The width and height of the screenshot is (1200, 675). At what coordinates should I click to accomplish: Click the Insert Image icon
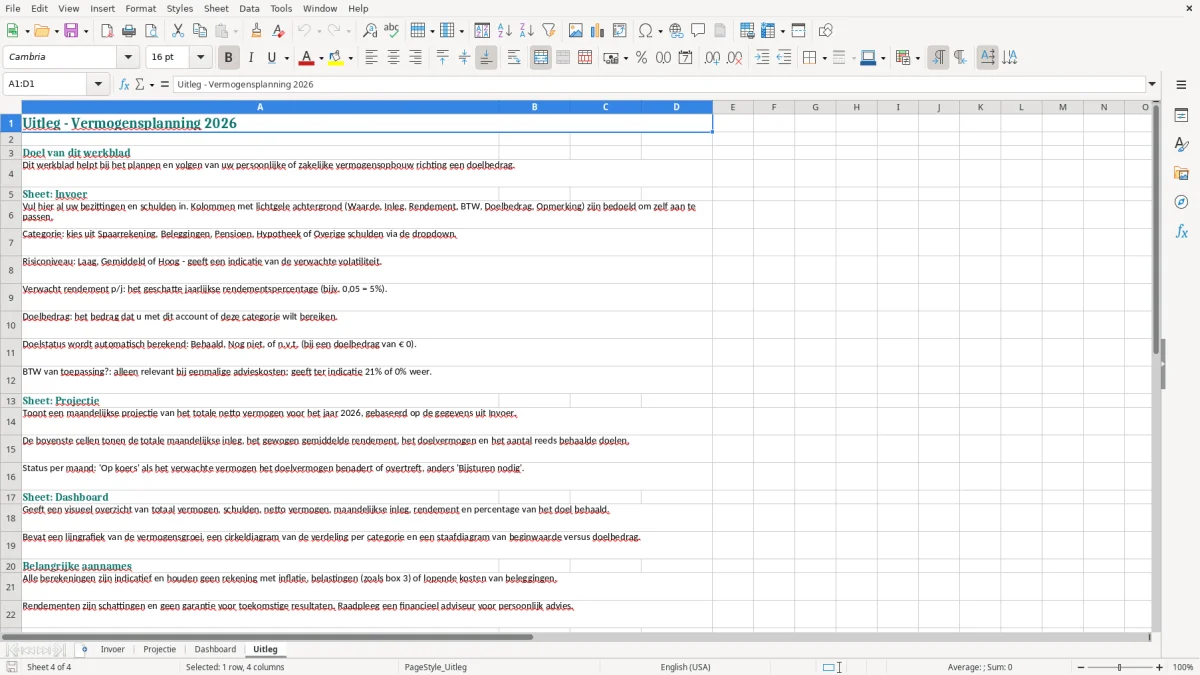tap(576, 31)
